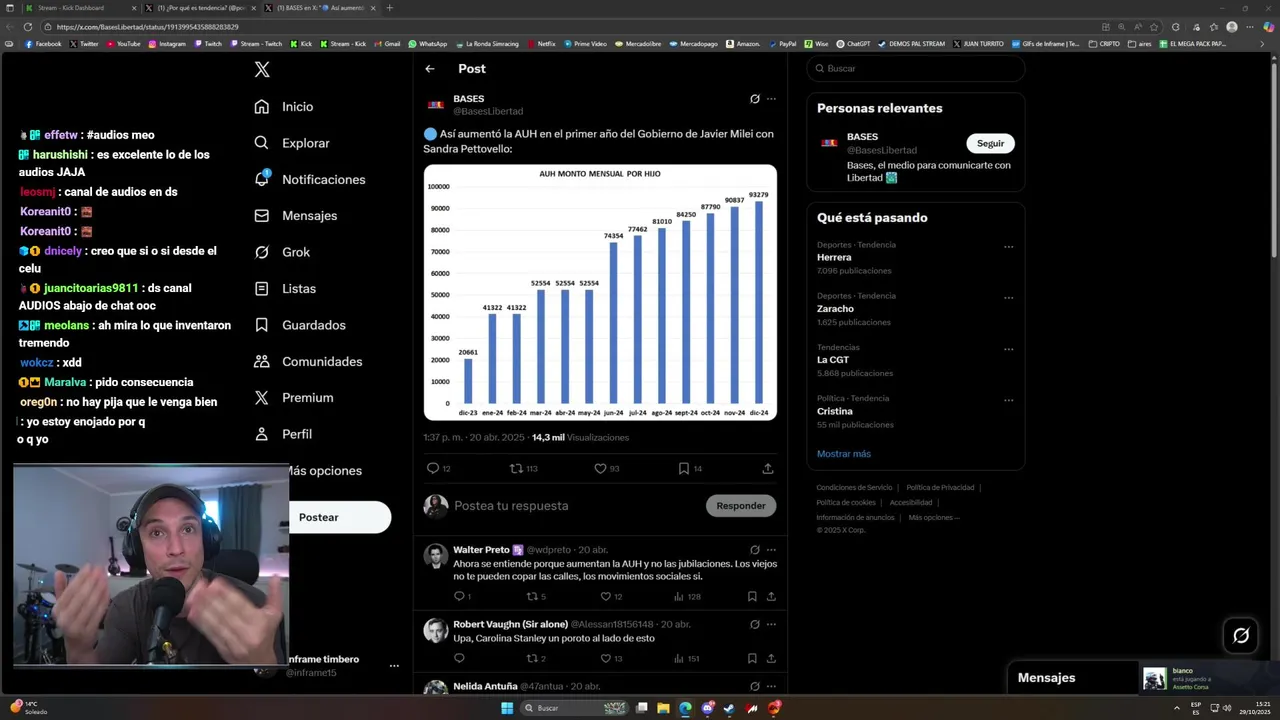Open the Windows Start menu
The width and height of the screenshot is (1280, 720).
507,708
